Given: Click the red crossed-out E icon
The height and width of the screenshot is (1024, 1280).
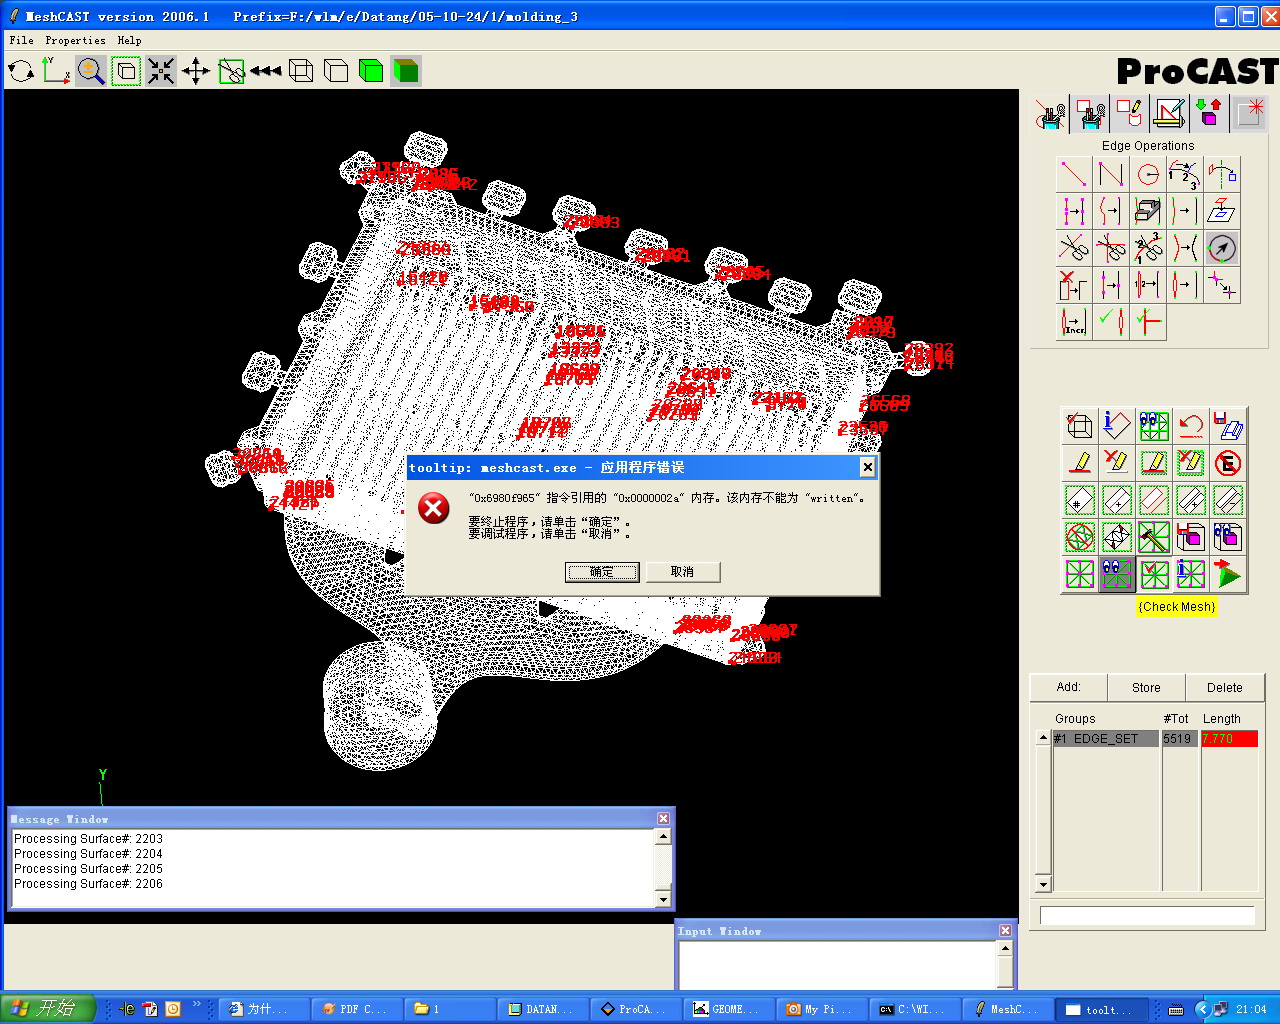Looking at the screenshot, I should [1228, 463].
